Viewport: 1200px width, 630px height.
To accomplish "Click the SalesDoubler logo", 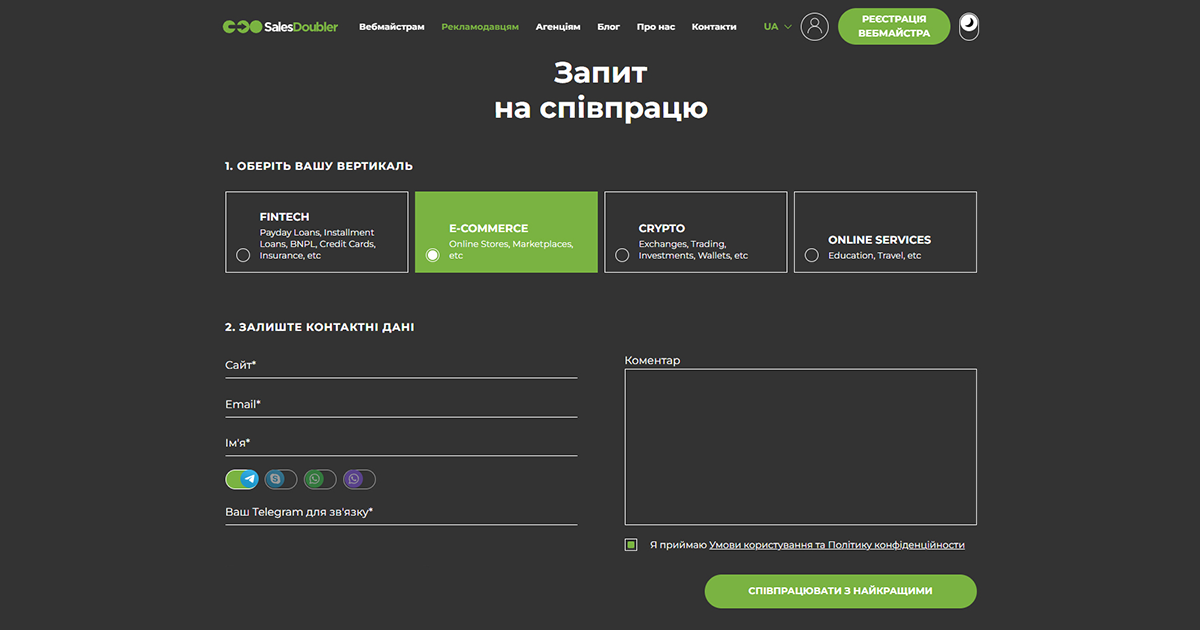I will pyautogui.click(x=280, y=27).
